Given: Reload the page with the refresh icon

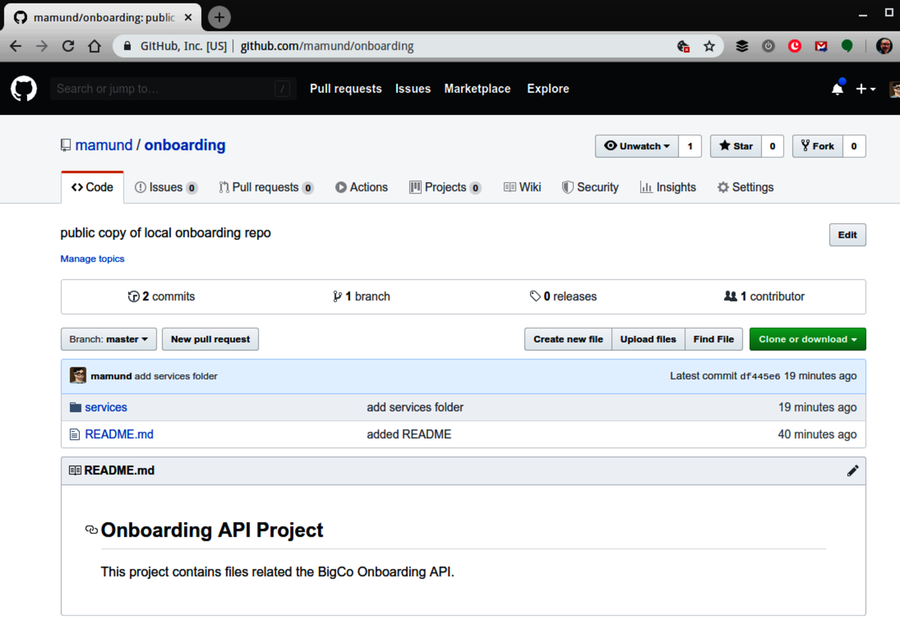Looking at the screenshot, I should point(67,46).
